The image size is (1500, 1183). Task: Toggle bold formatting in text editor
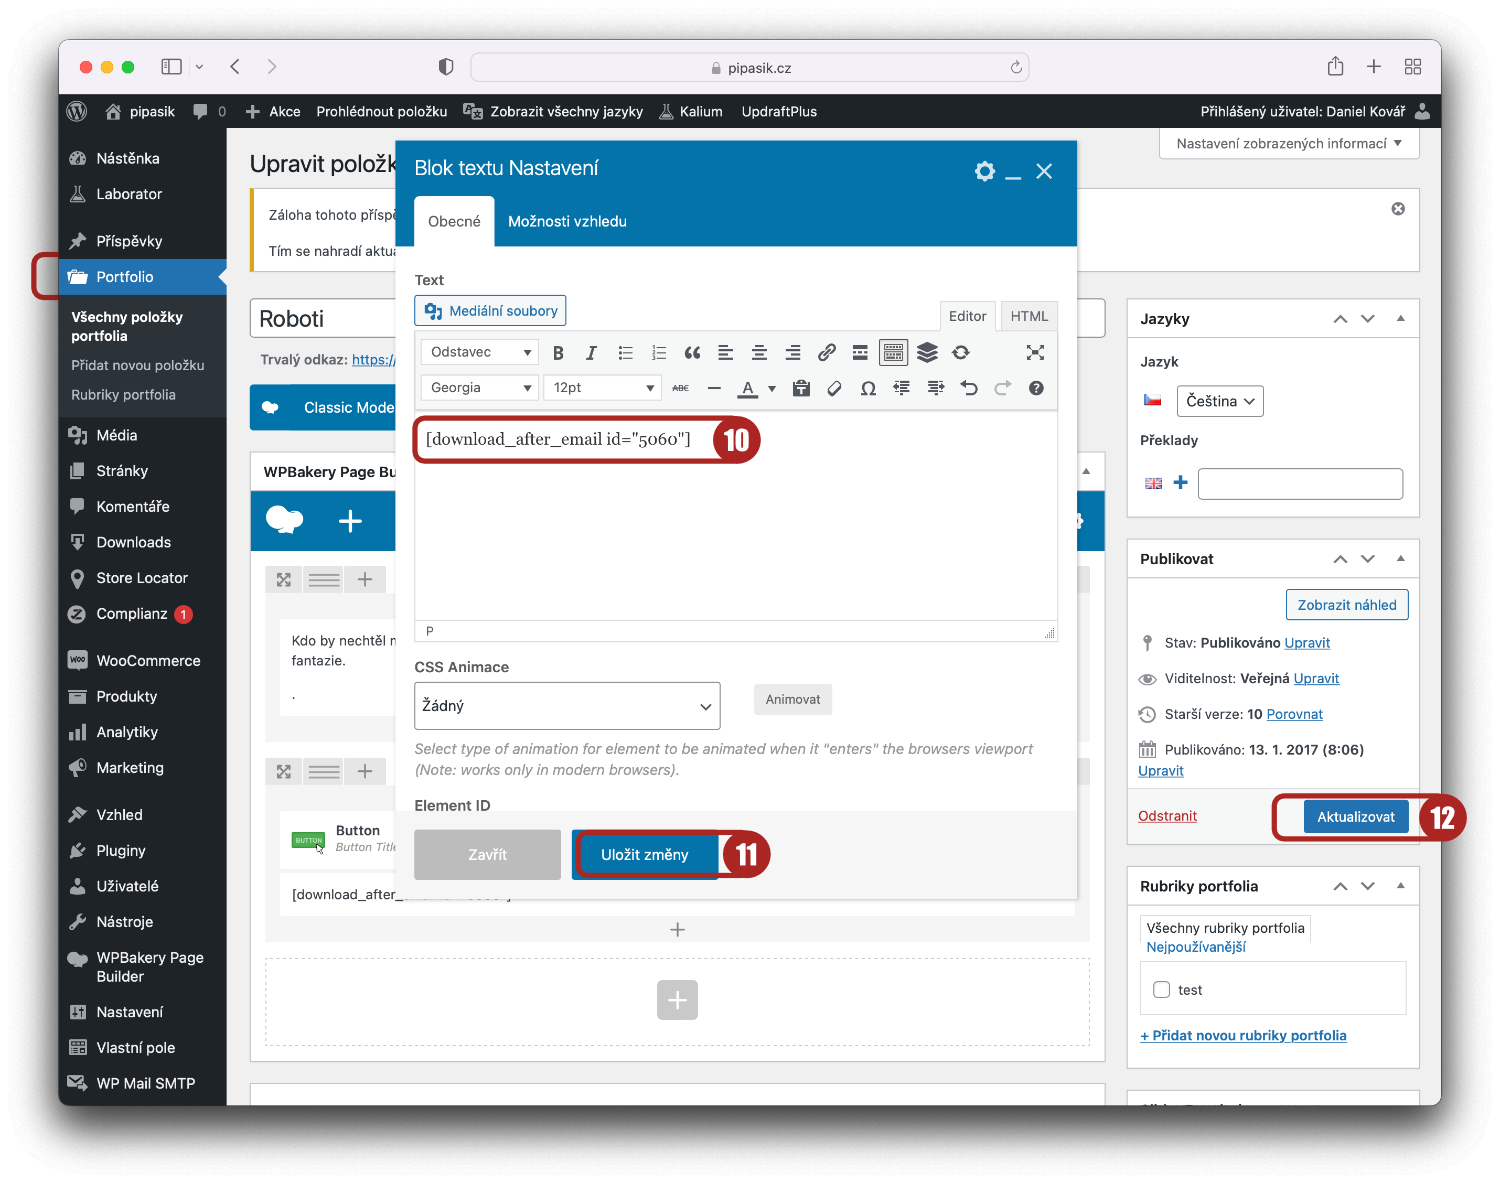pos(558,353)
